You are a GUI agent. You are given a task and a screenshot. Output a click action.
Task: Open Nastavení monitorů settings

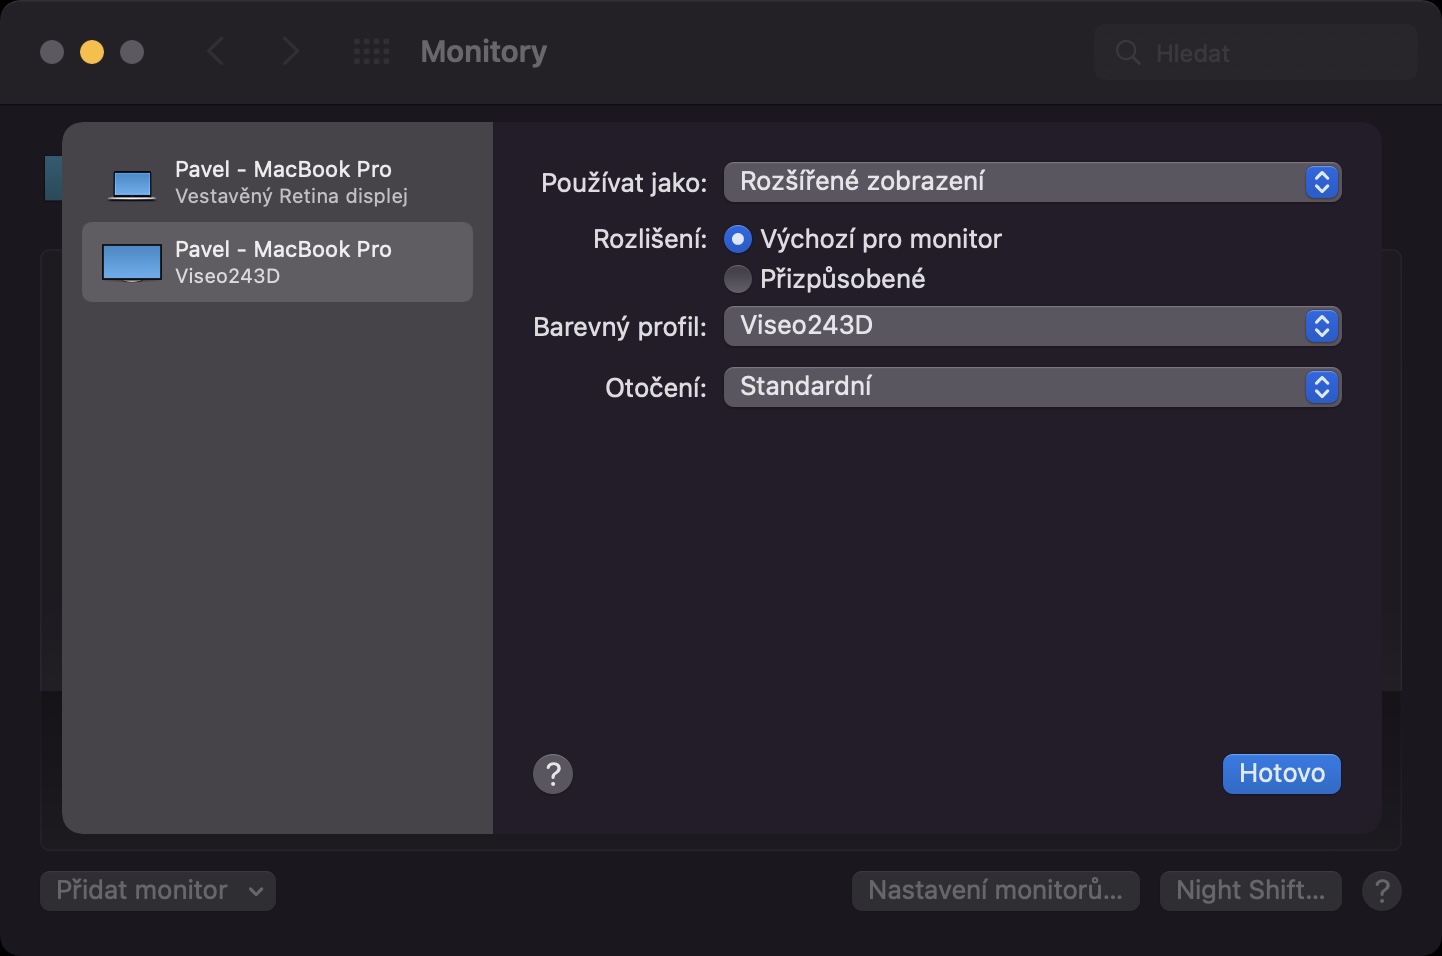(995, 890)
